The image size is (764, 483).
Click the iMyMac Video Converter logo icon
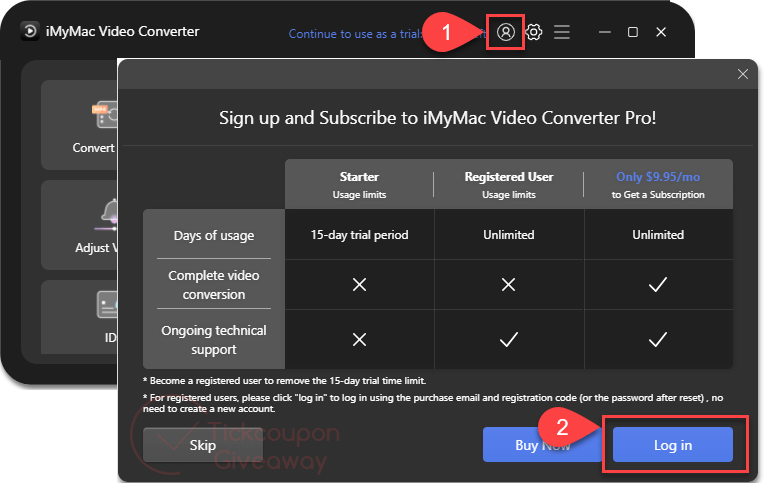click(30, 31)
